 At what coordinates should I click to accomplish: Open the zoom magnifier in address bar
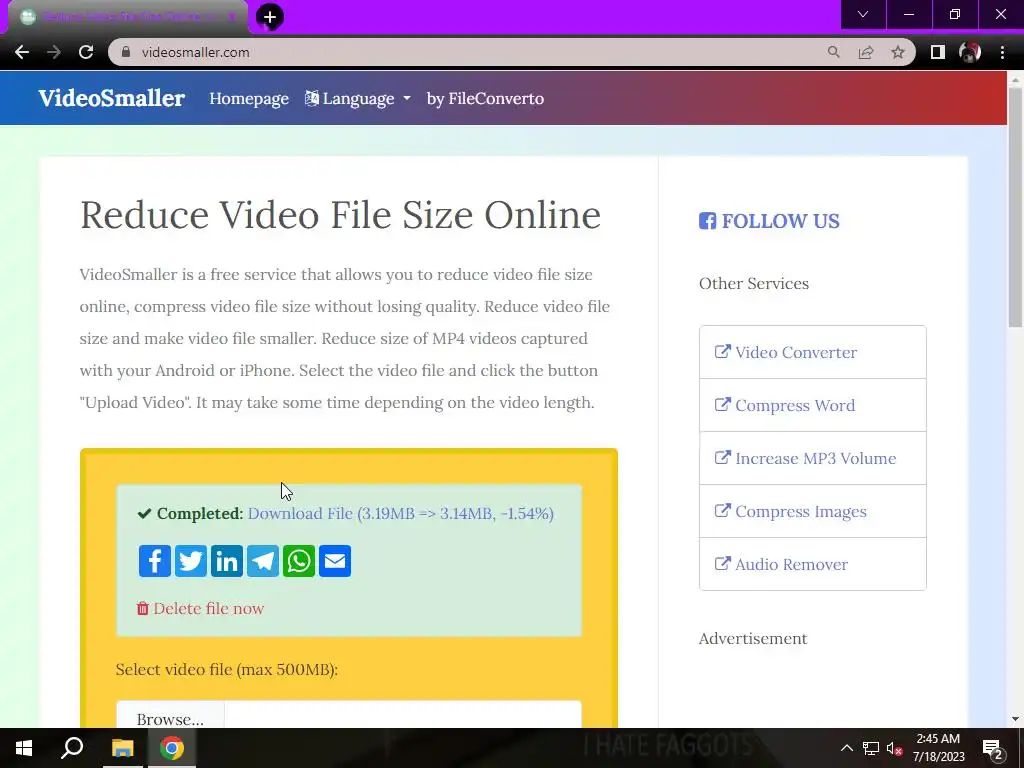(x=833, y=52)
